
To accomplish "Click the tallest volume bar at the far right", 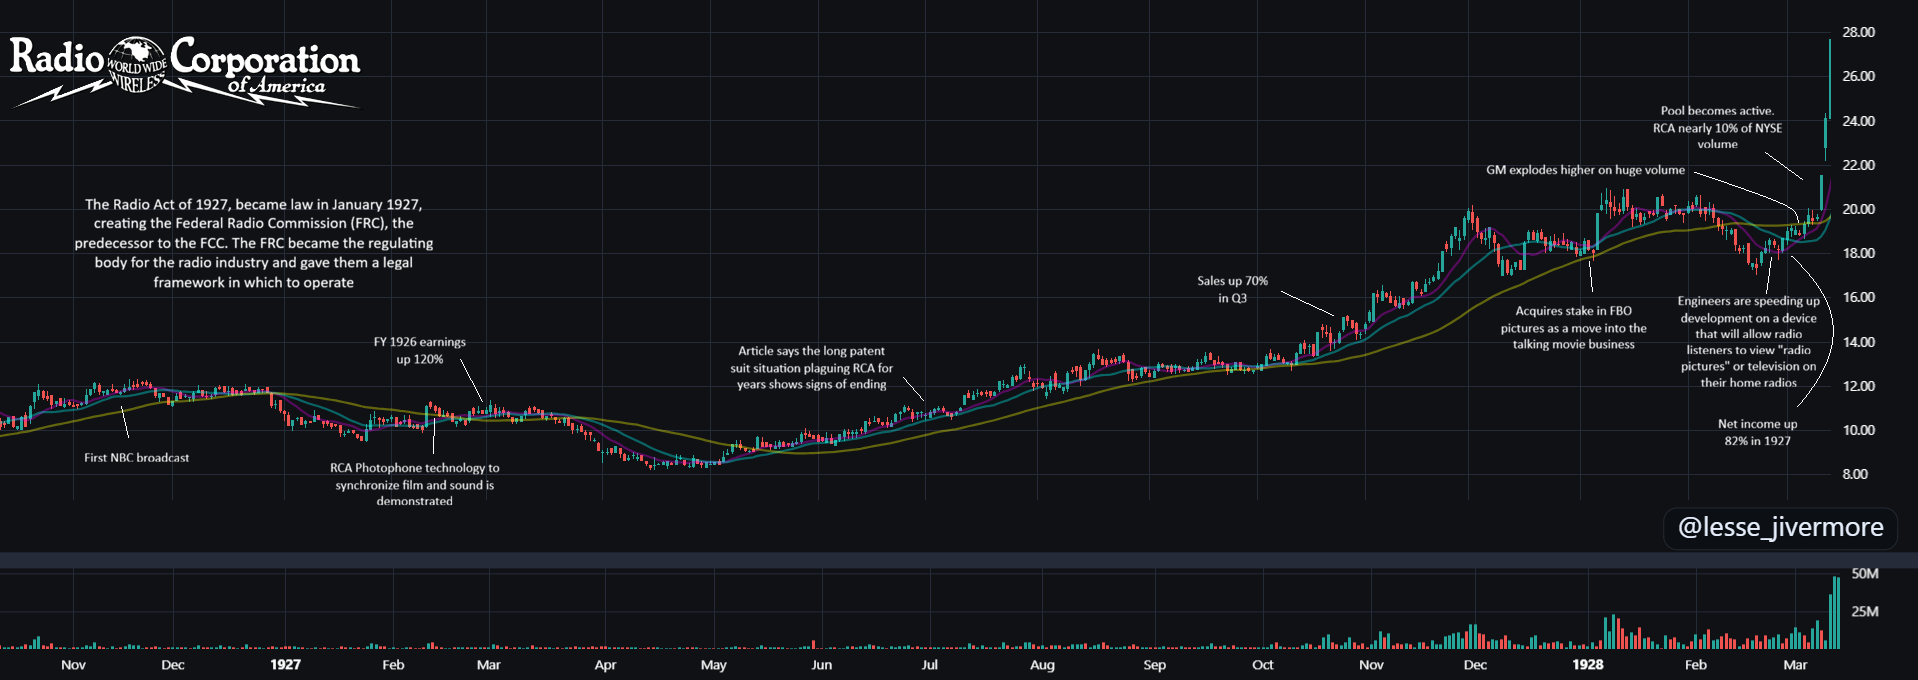I will click(1836, 613).
